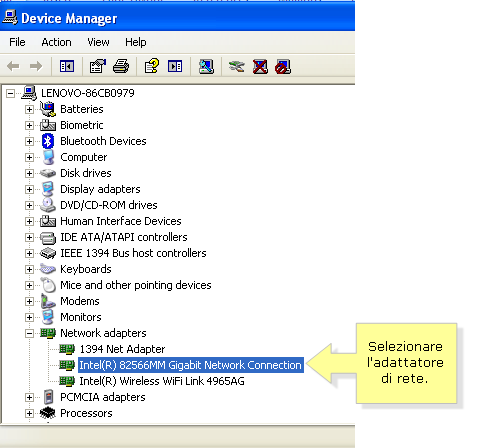This screenshot has width=490, height=448.
Task: Expand the Processors category
Action: coord(29,413)
